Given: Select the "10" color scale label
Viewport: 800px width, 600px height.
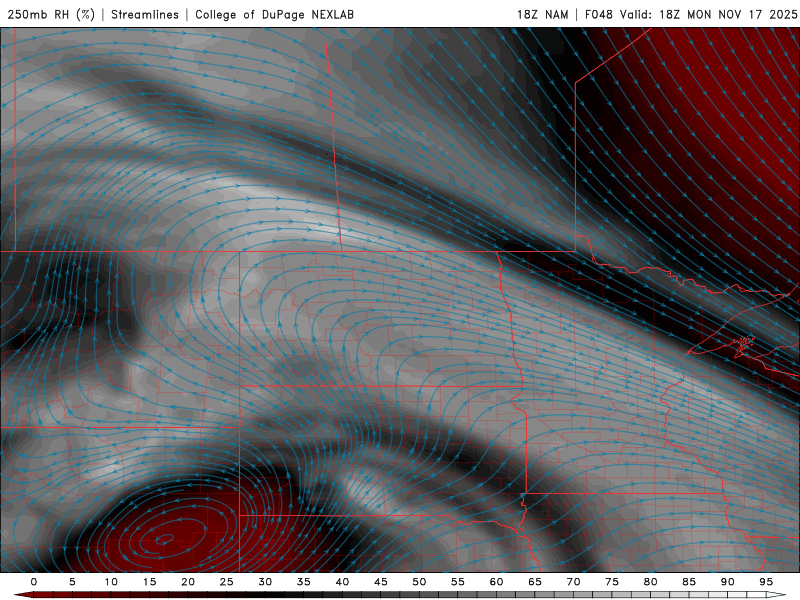Looking at the screenshot, I should click(x=111, y=582).
